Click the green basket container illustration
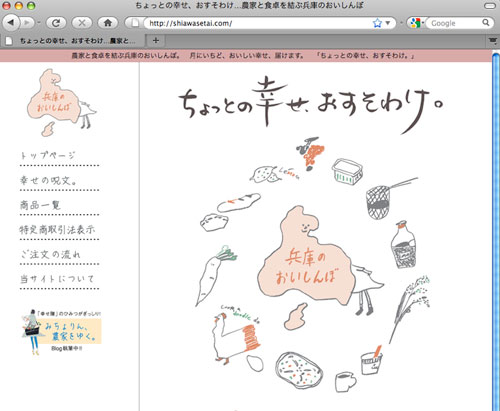Viewport: 500px width, 411px height. pos(347,171)
